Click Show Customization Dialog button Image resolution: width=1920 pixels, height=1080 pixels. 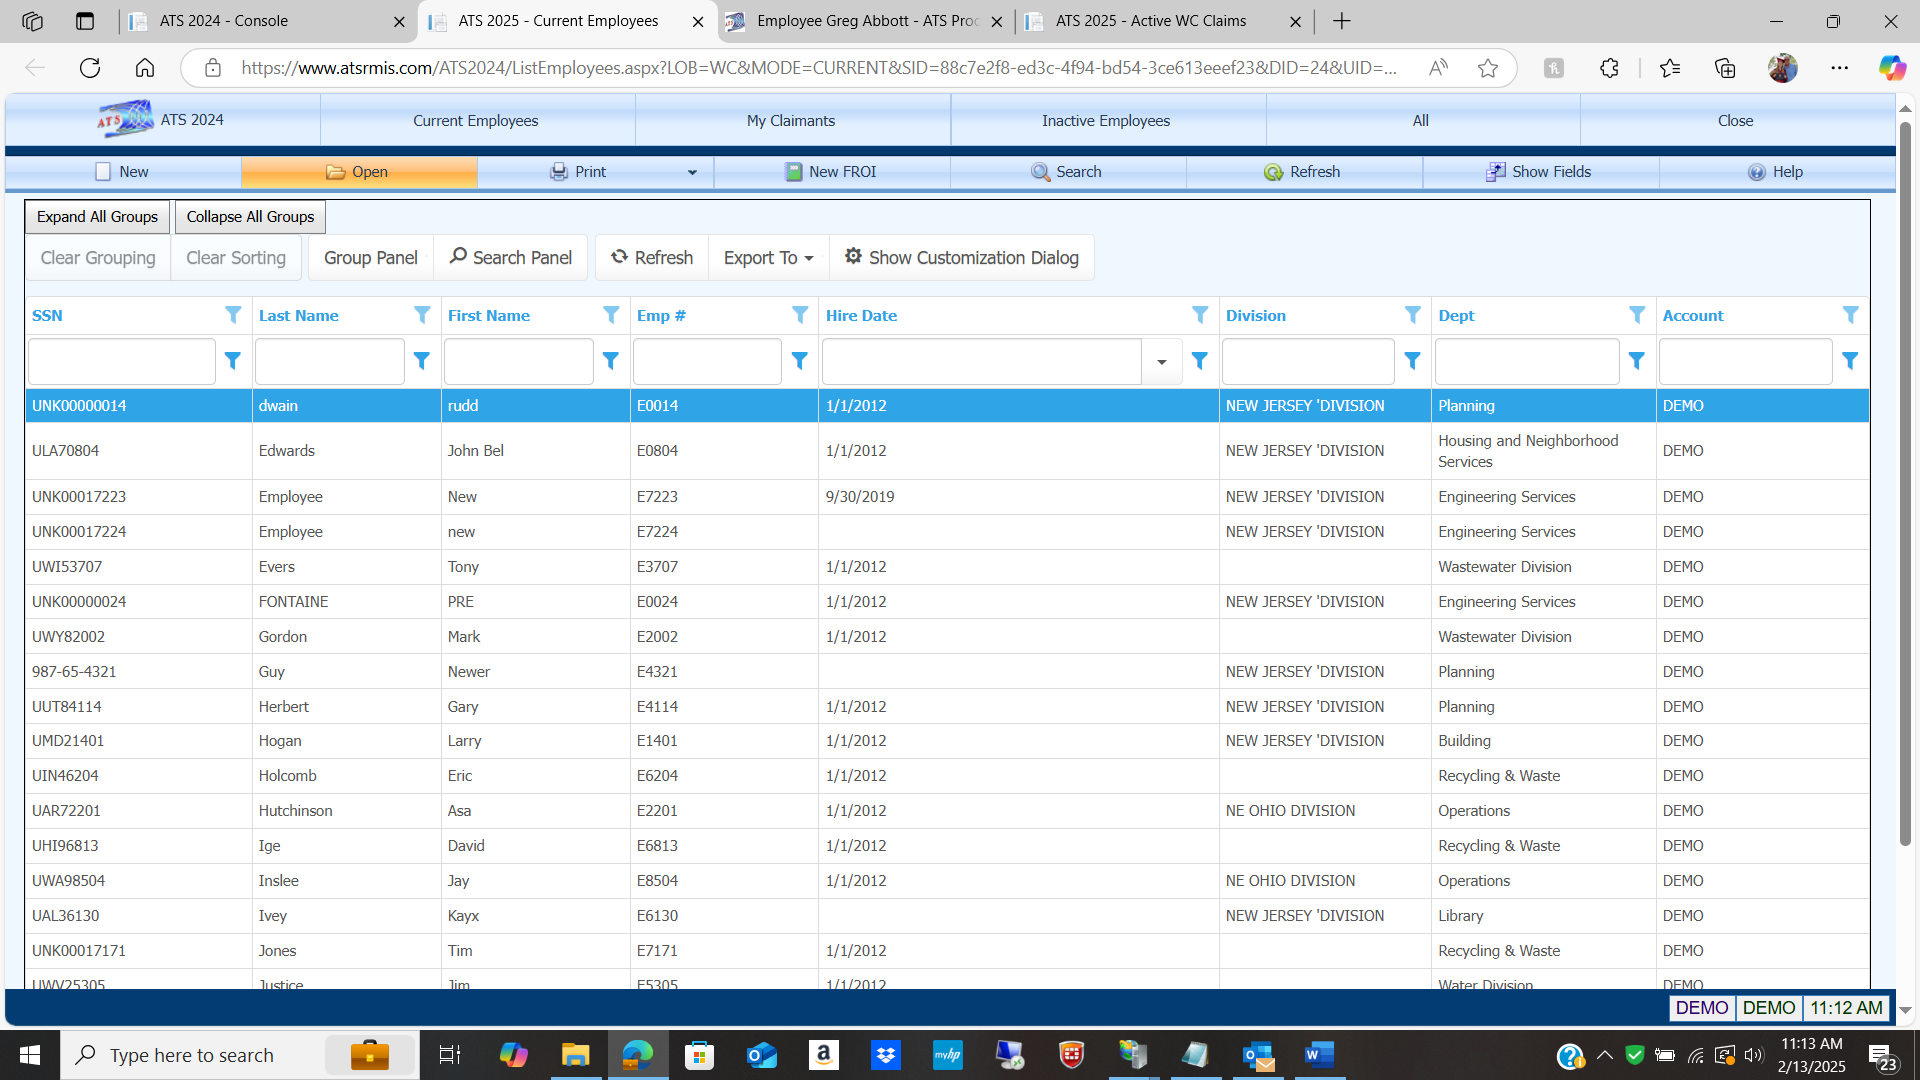961,258
